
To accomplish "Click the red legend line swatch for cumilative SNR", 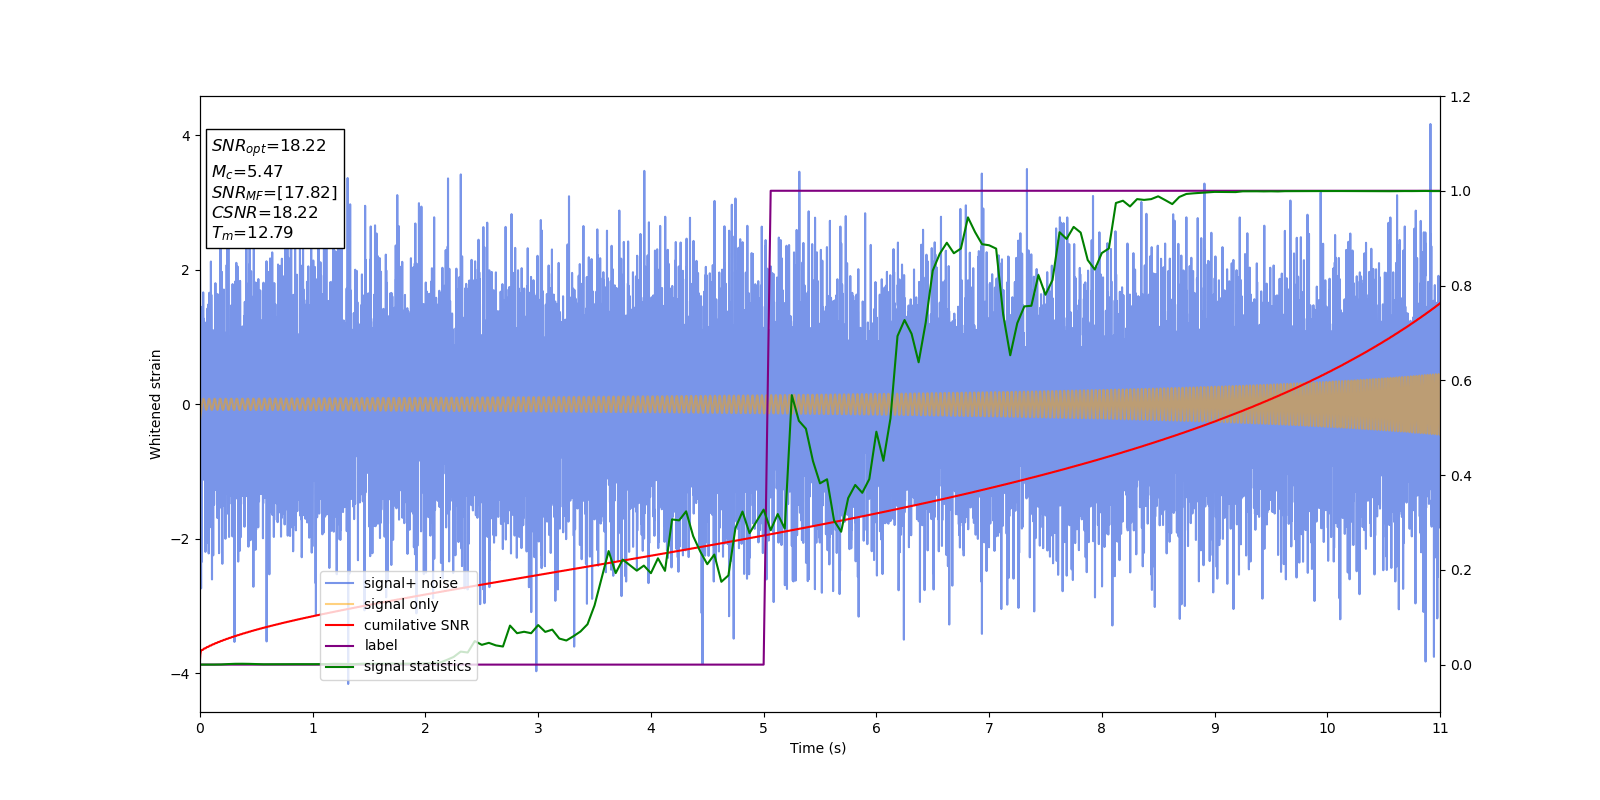I will coord(340,625).
